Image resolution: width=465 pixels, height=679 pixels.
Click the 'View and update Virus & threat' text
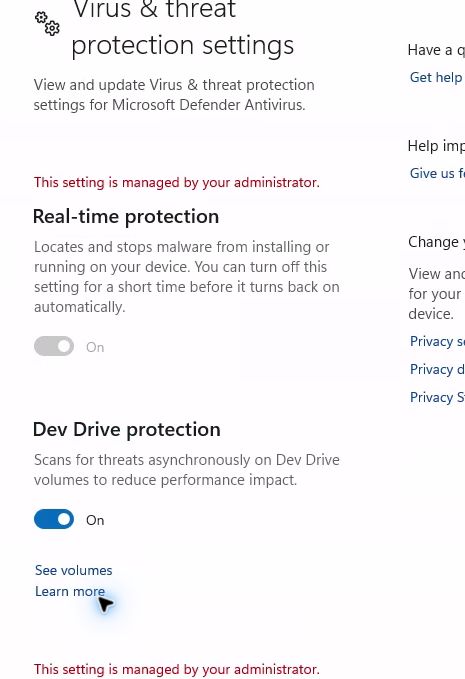174,95
